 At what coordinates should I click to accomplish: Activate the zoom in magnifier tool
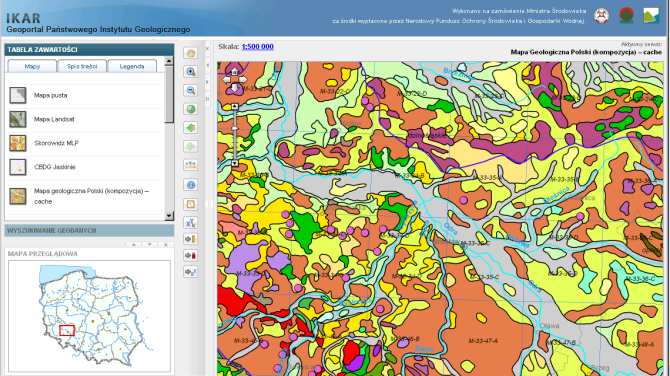pyautogui.click(x=191, y=71)
